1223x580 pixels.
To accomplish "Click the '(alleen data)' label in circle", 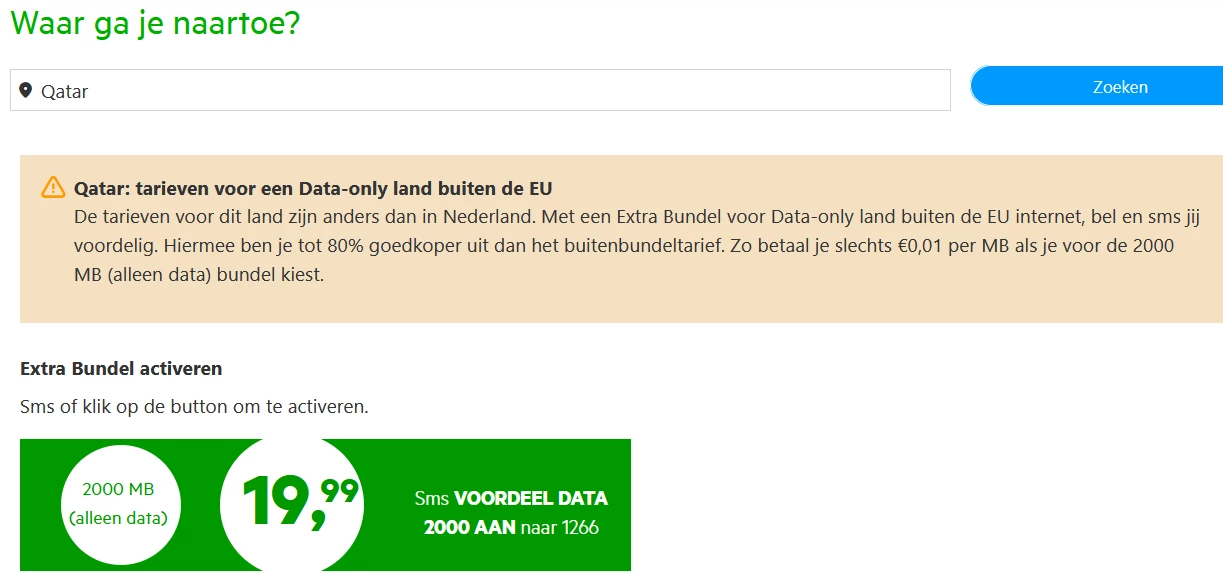I will point(118,518).
